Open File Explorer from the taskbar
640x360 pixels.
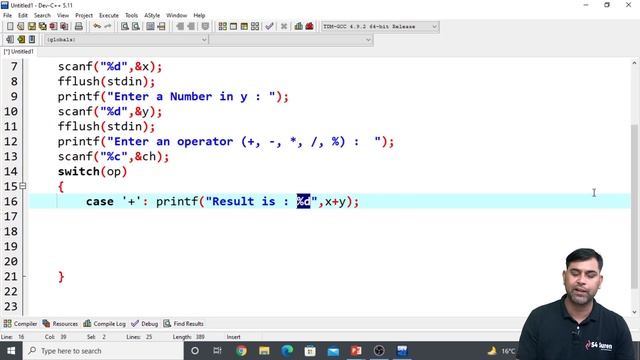coord(264,351)
